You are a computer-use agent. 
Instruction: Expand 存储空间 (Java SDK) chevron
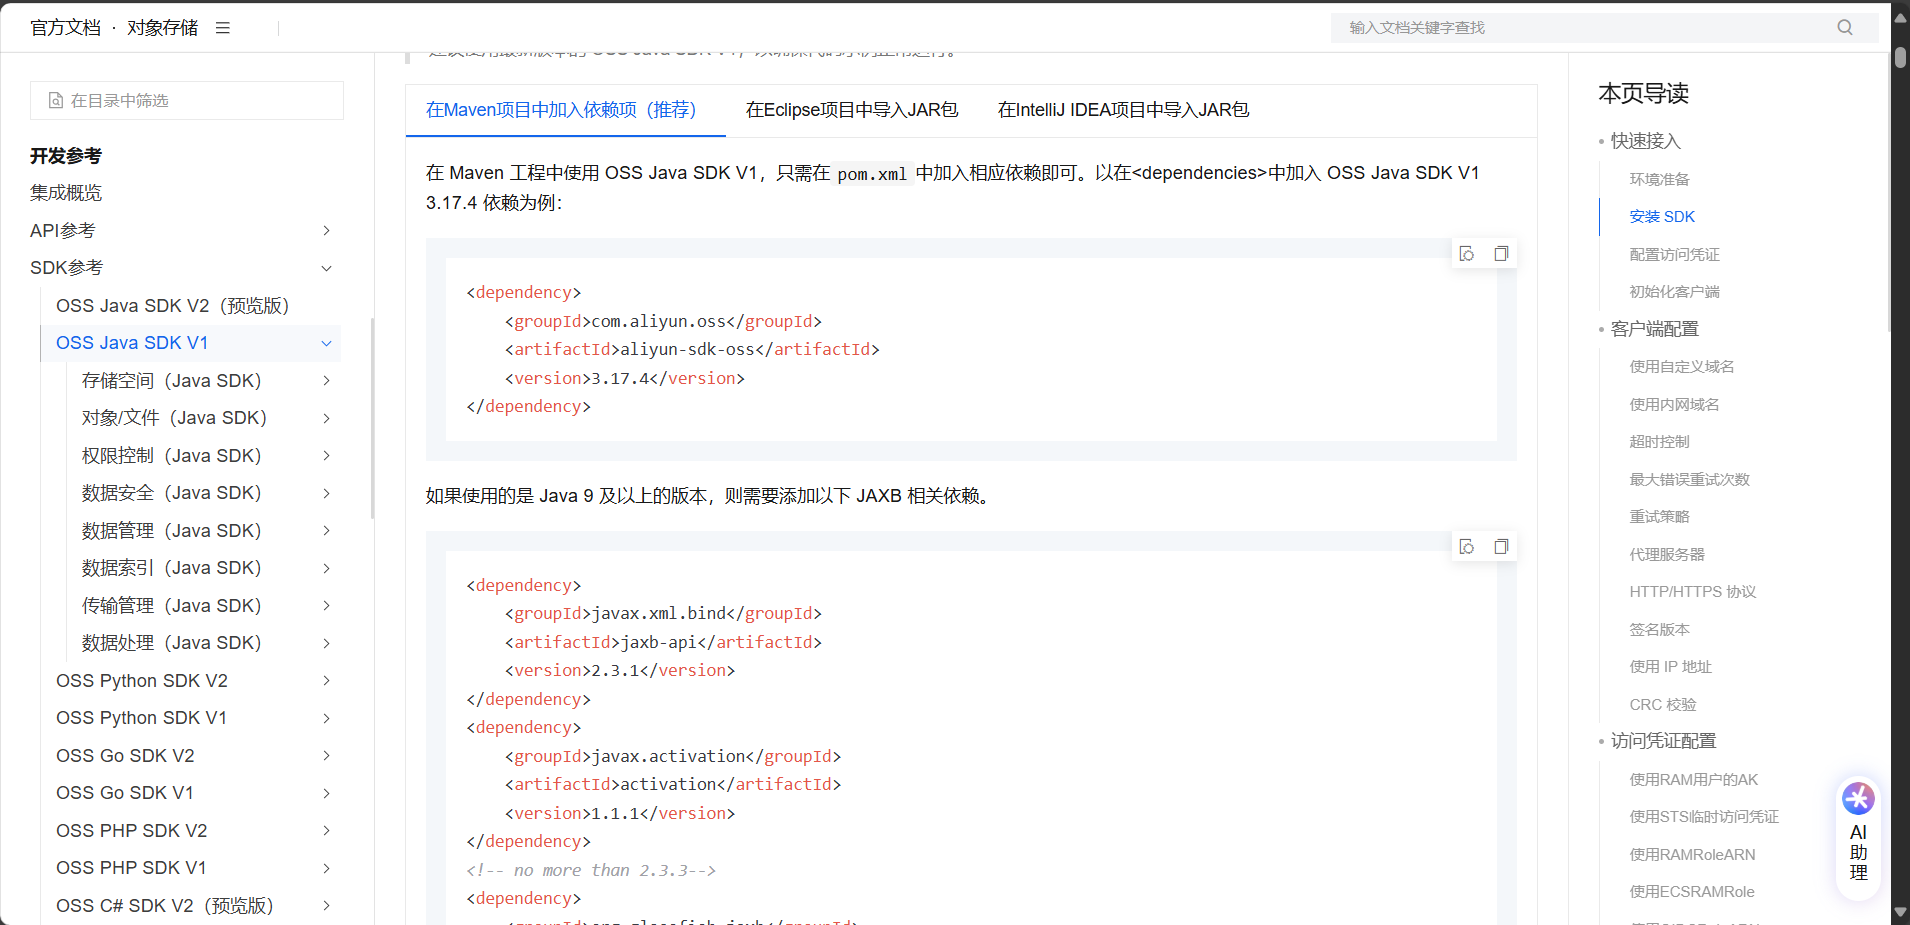tap(326, 381)
